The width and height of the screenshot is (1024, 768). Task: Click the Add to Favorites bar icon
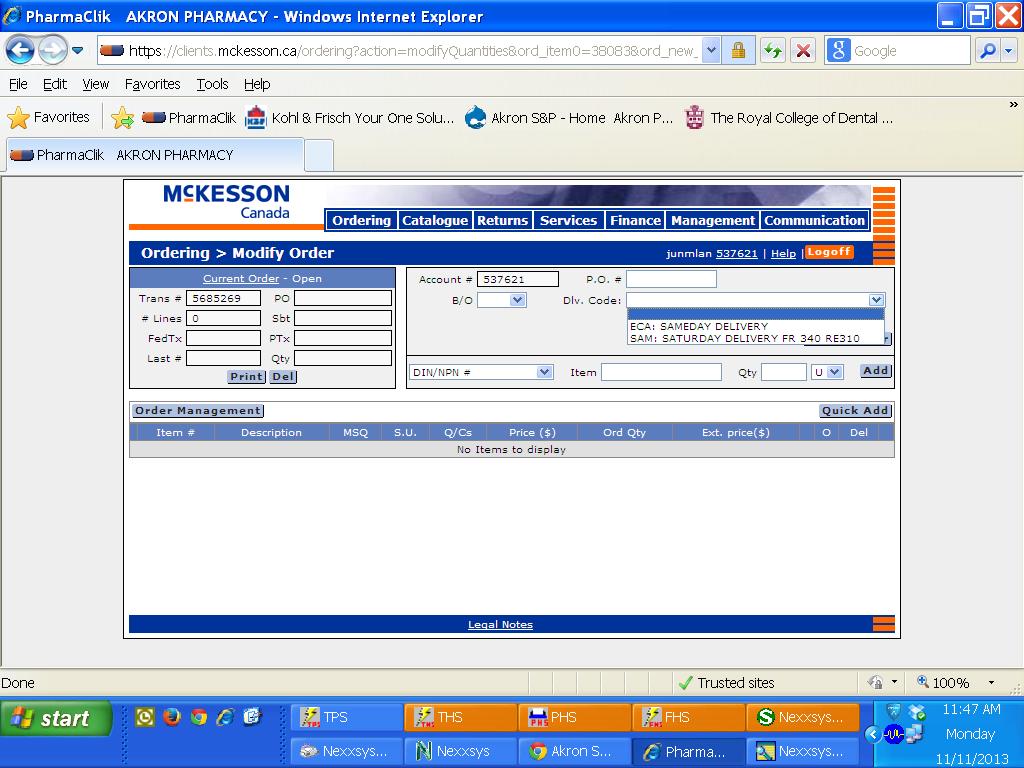tap(123, 117)
